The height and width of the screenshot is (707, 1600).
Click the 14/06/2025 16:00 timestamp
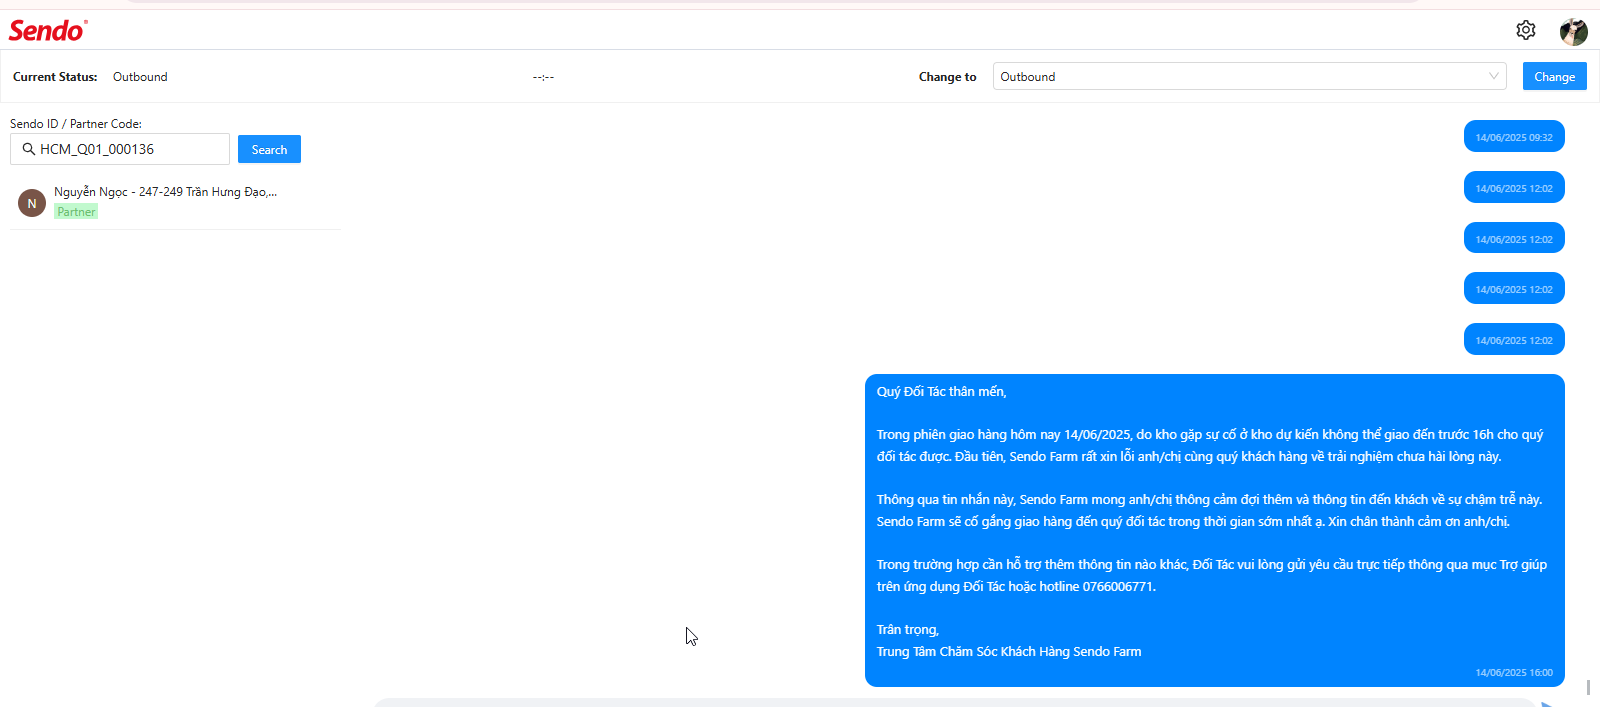point(1514,673)
